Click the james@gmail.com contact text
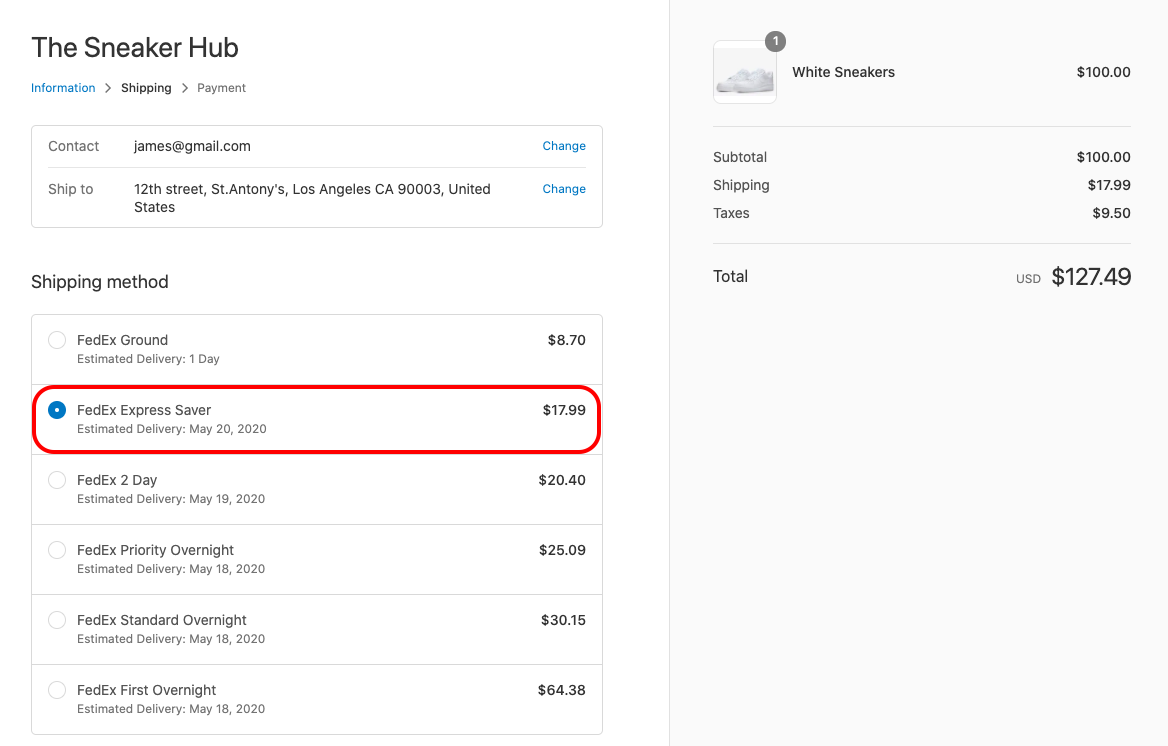 [192, 146]
